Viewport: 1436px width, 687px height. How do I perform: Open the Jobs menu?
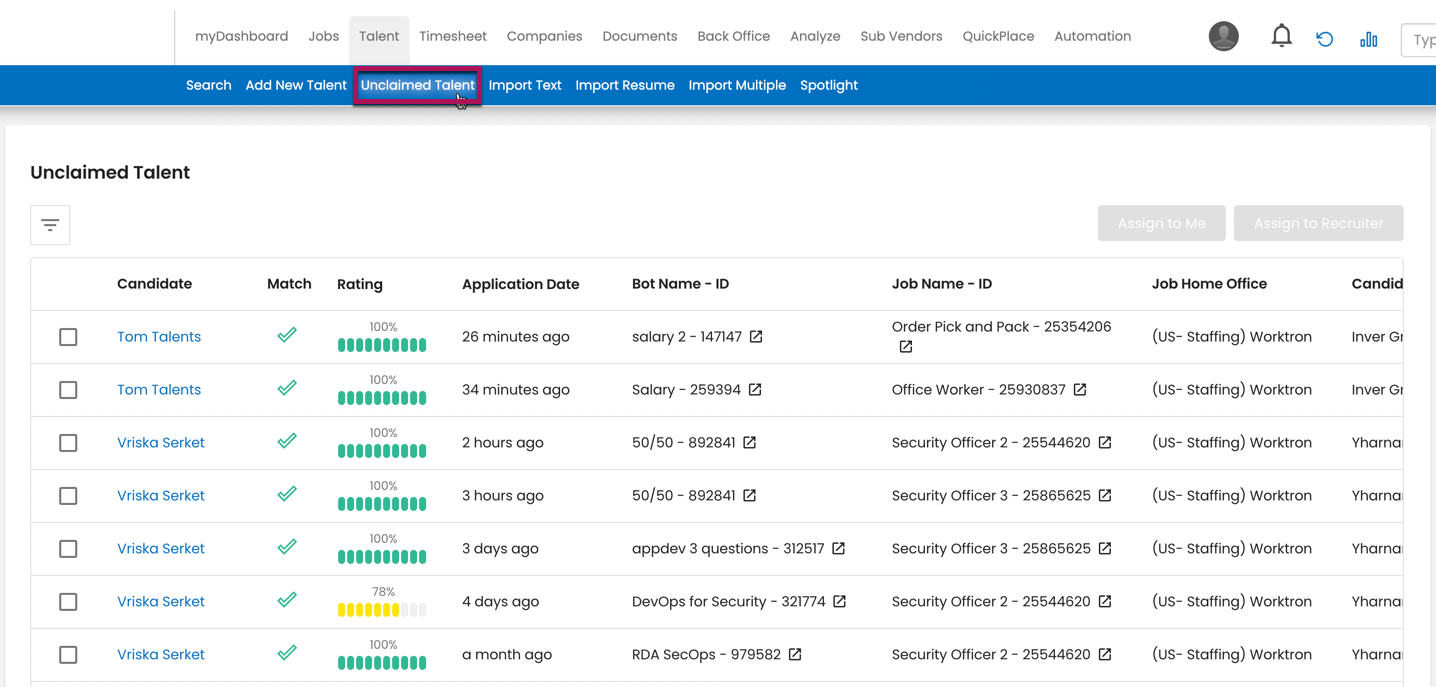tap(323, 36)
